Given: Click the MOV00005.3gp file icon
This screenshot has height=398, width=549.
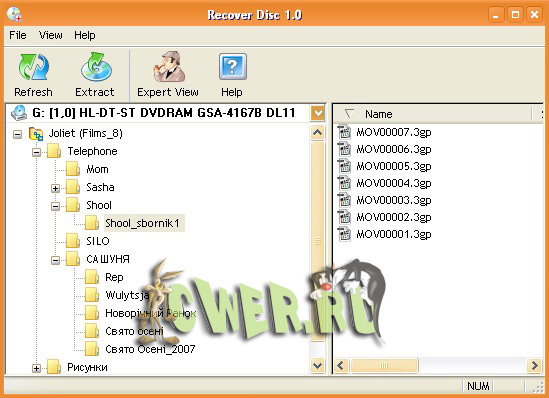Looking at the screenshot, I should pos(345,166).
